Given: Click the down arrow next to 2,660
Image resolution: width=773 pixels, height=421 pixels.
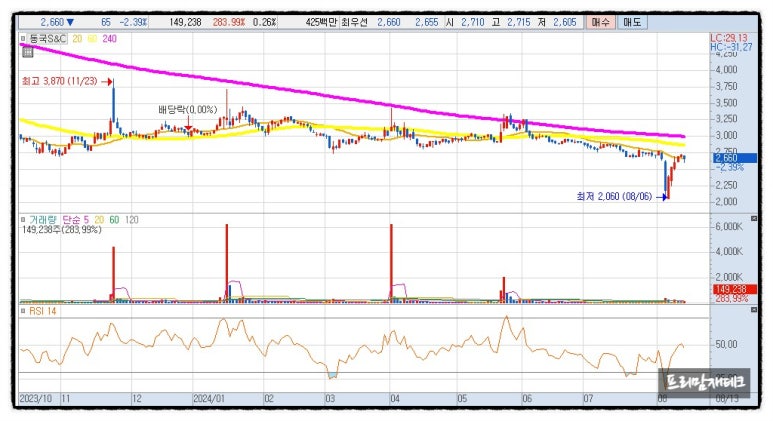Looking at the screenshot, I should click(69, 21).
